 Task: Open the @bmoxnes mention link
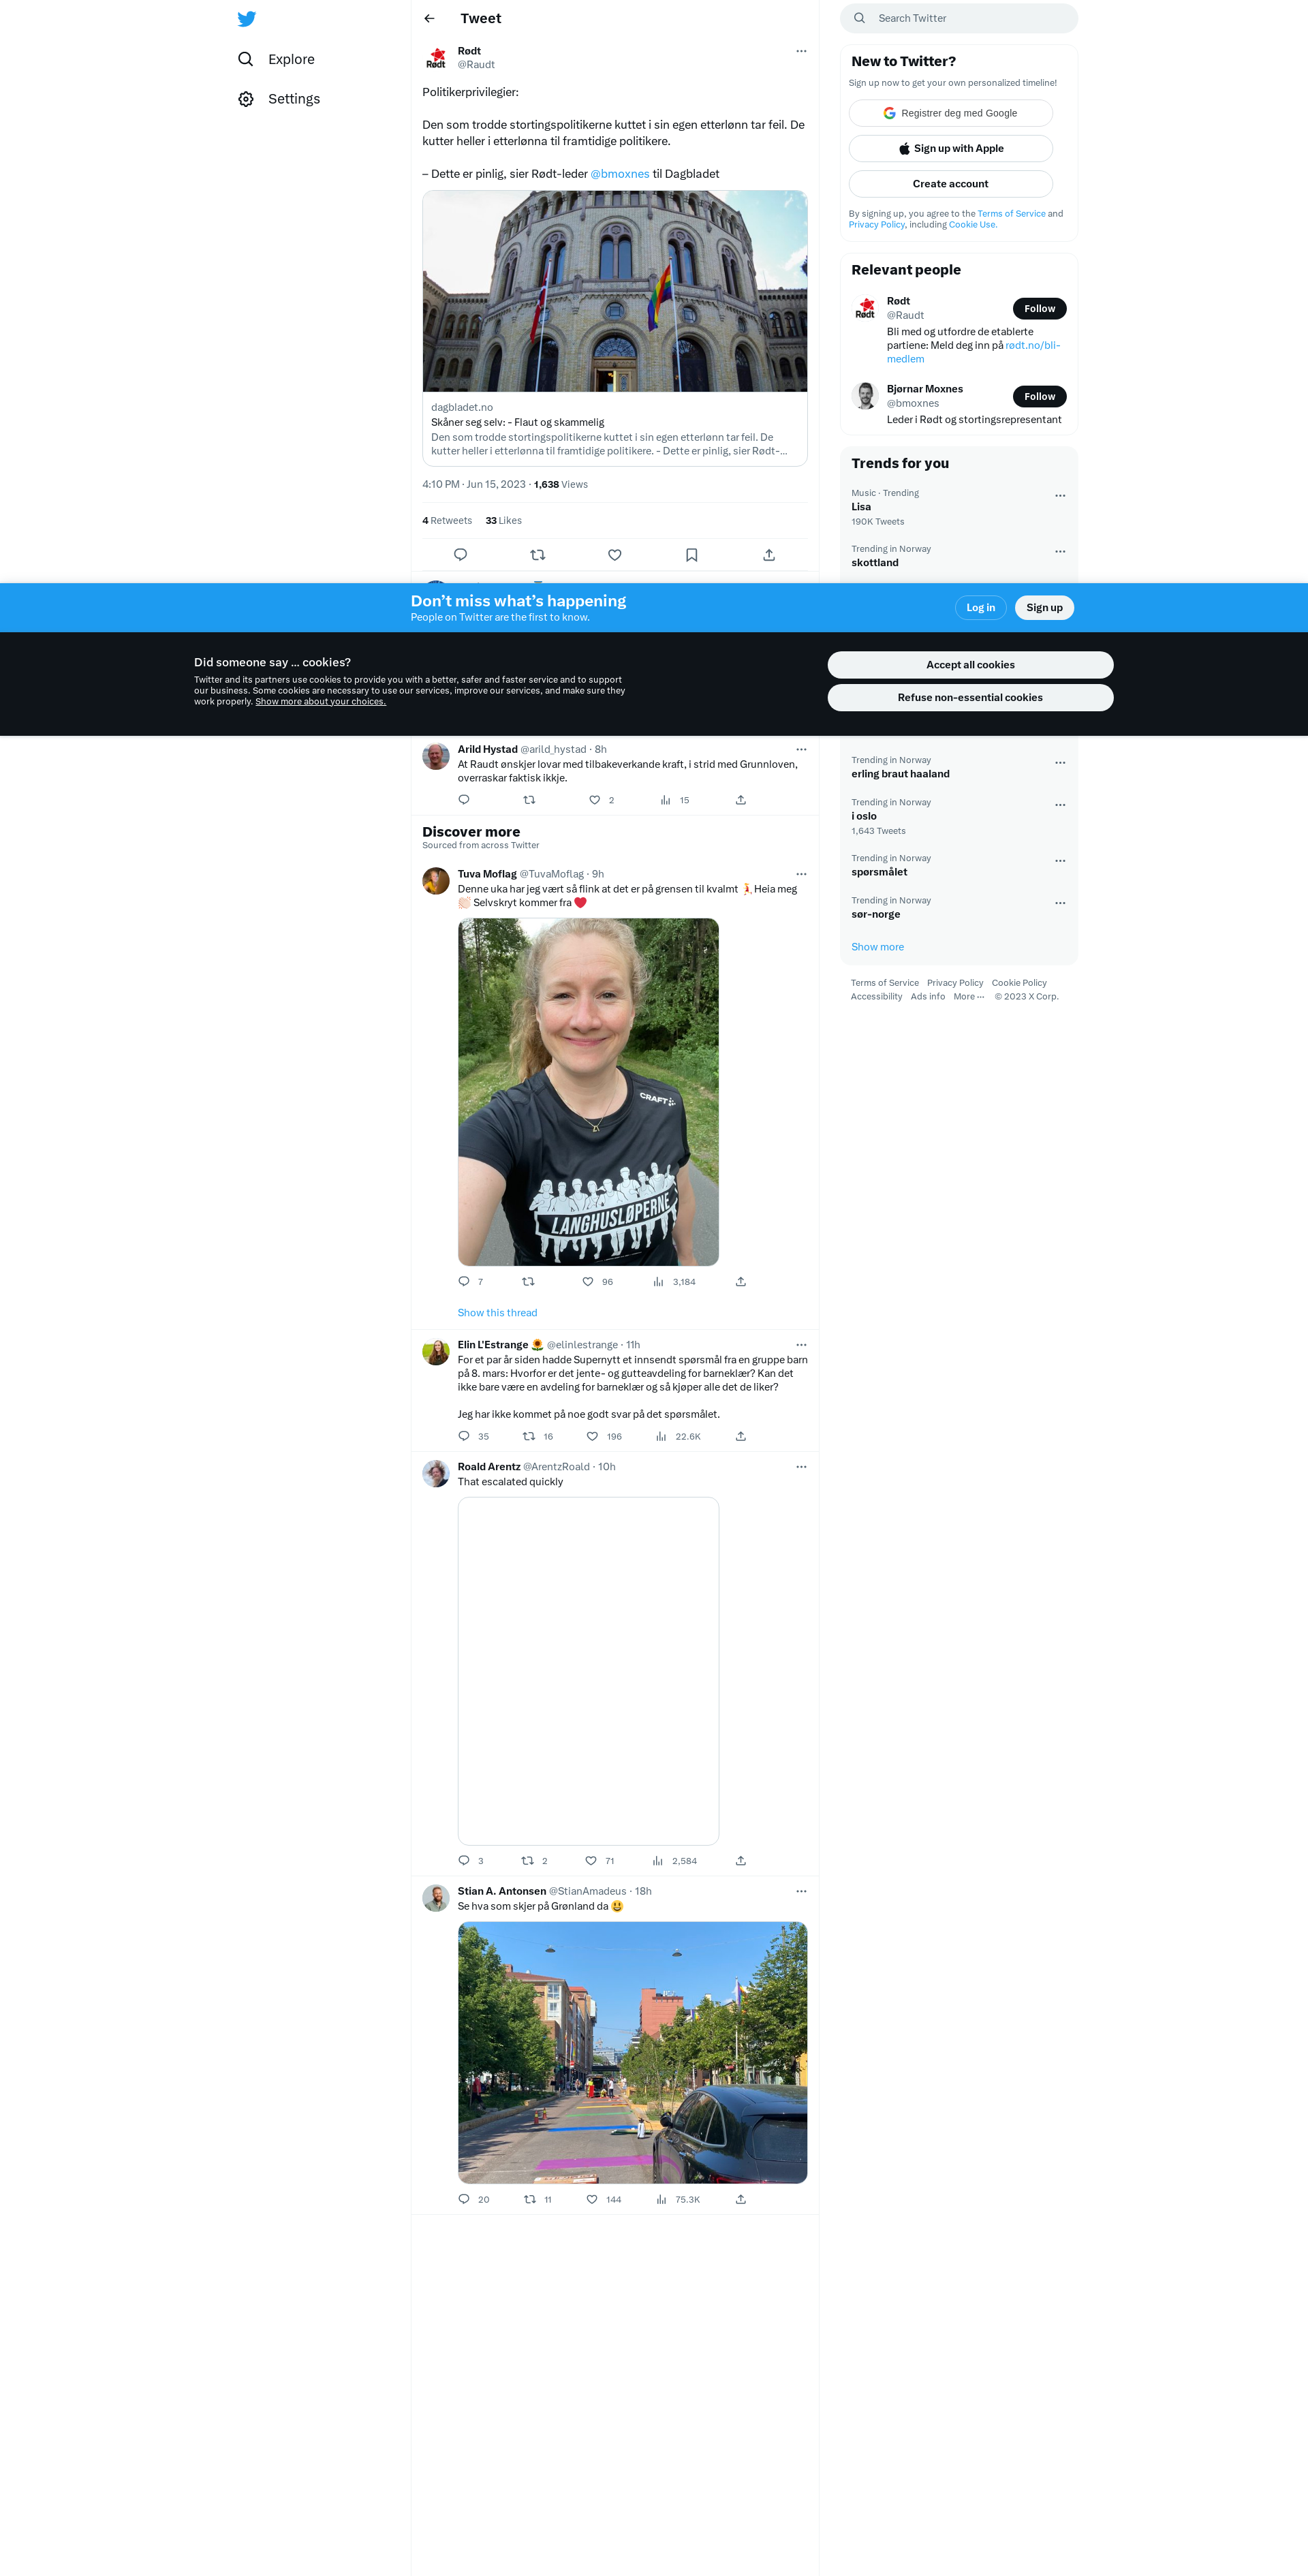pos(620,174)
